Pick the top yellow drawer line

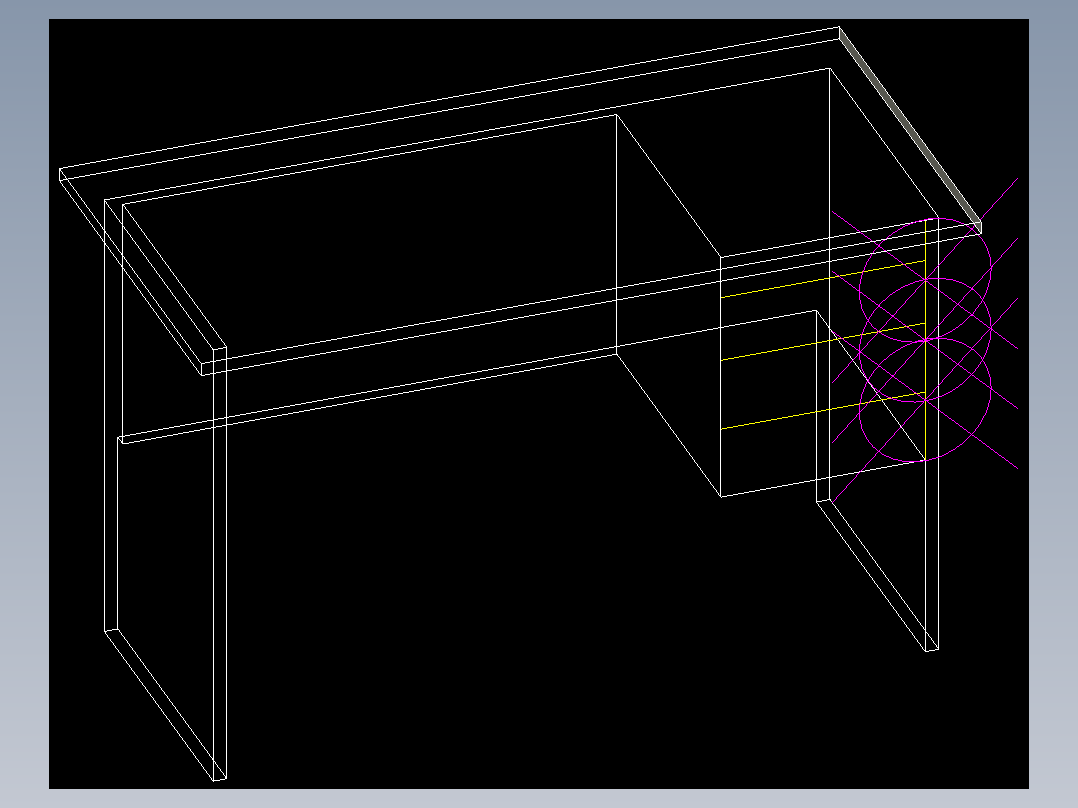pyautogui.click(x=823, y=279)
